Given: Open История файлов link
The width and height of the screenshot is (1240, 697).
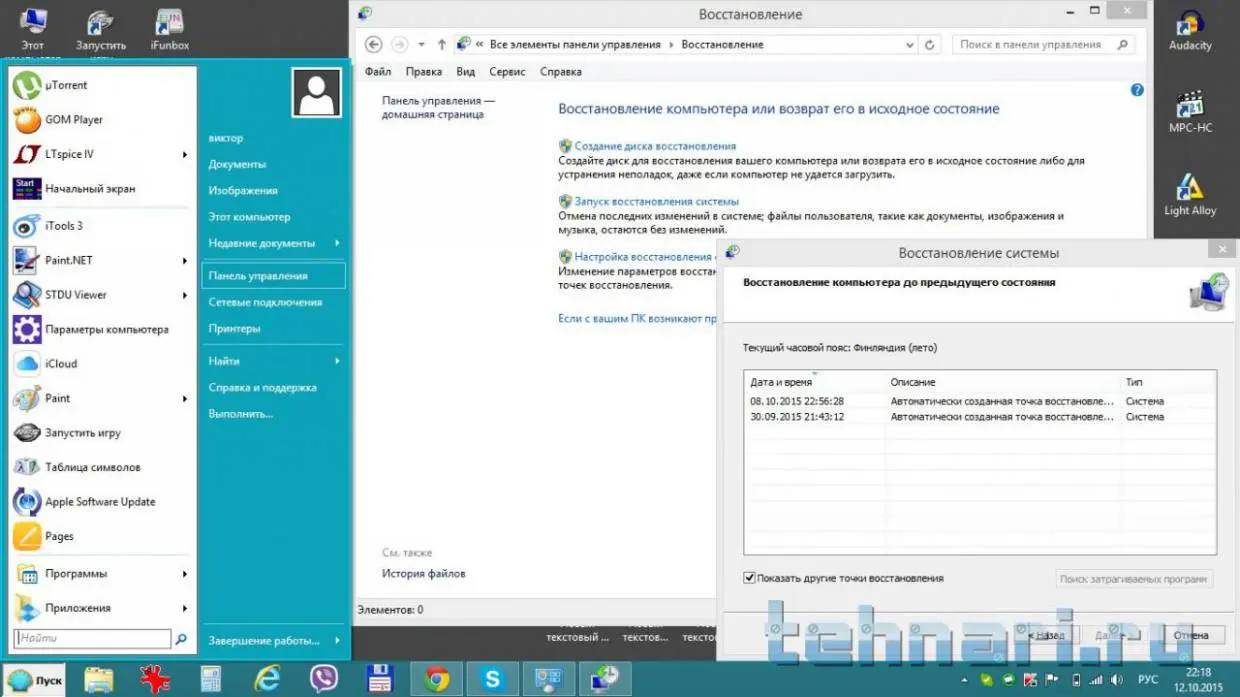Looking at the screenshot, I should [423, 574].
